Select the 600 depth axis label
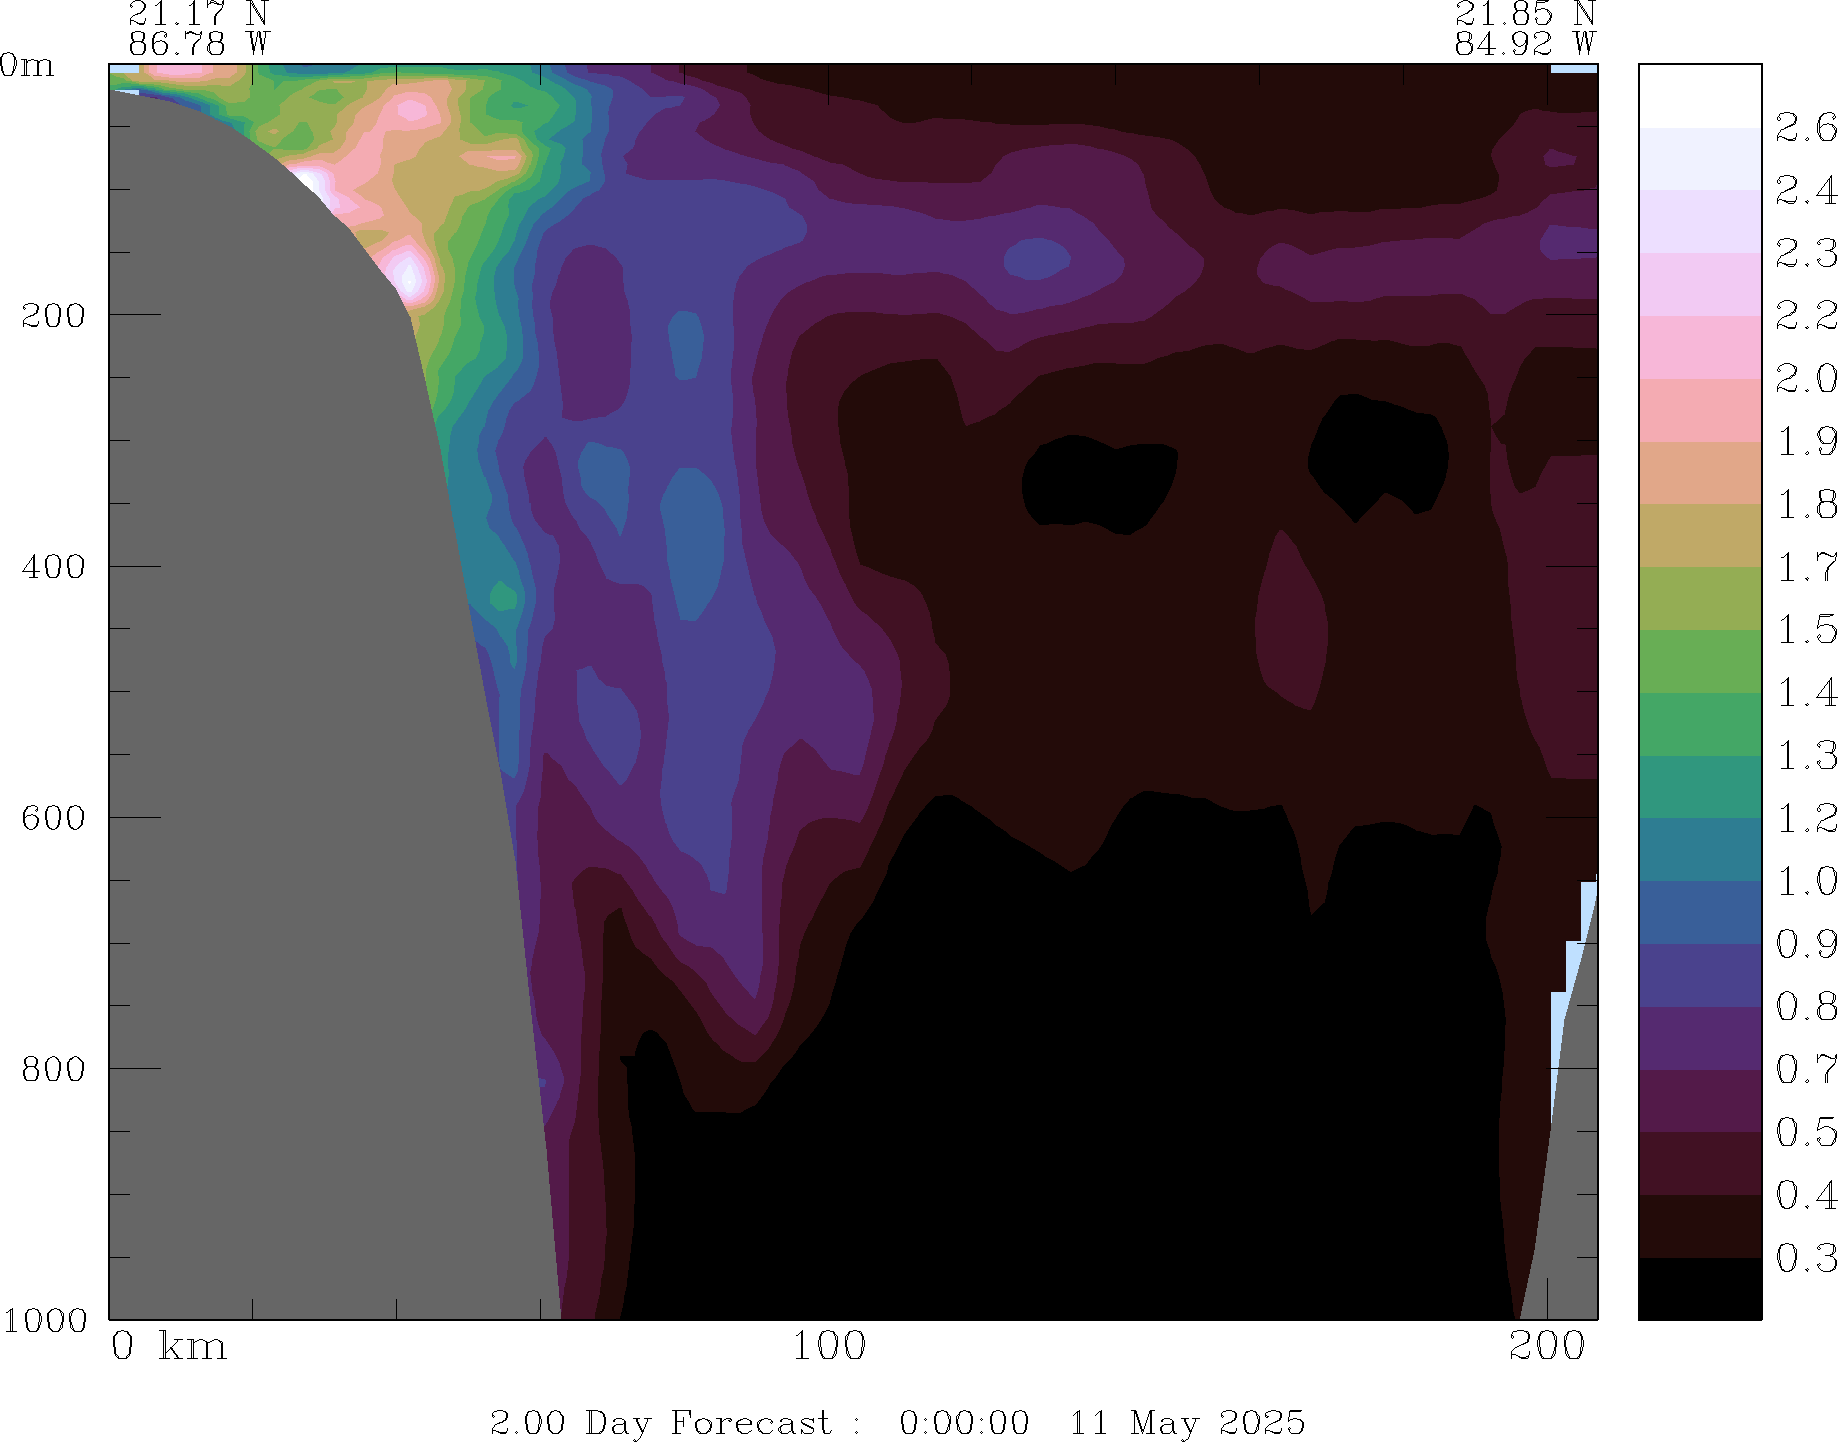The image size is (1838, 1442). tap(54, 818)
